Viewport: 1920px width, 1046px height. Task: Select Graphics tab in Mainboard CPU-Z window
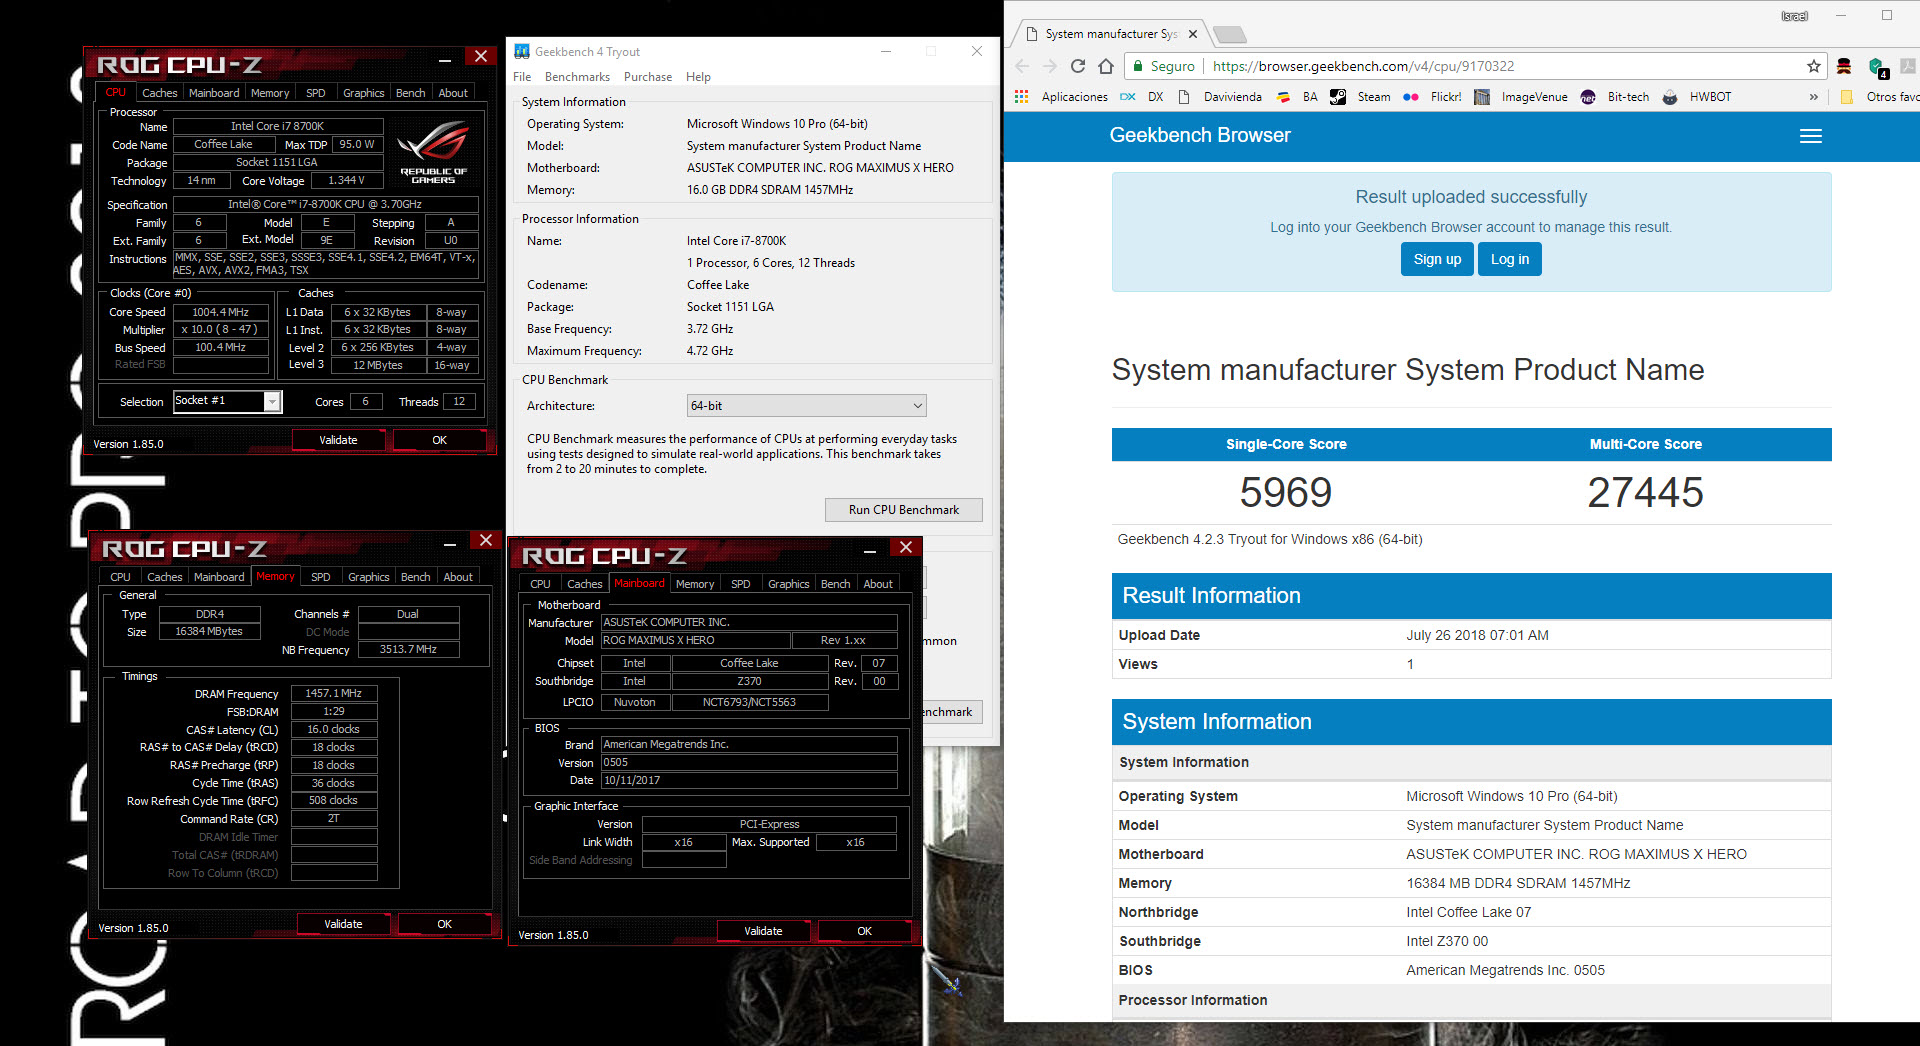(789, 584)
